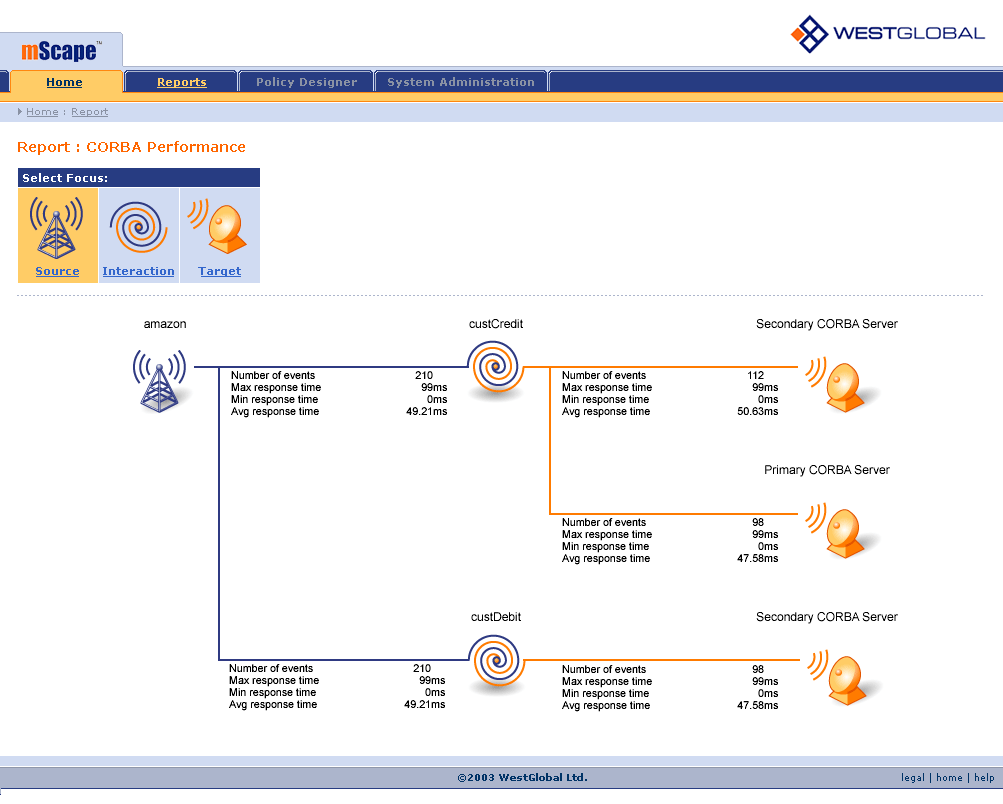The height and width of the screenshot is (804, 1003).
Task: Open the help footer link
Action: coord(984,778)
